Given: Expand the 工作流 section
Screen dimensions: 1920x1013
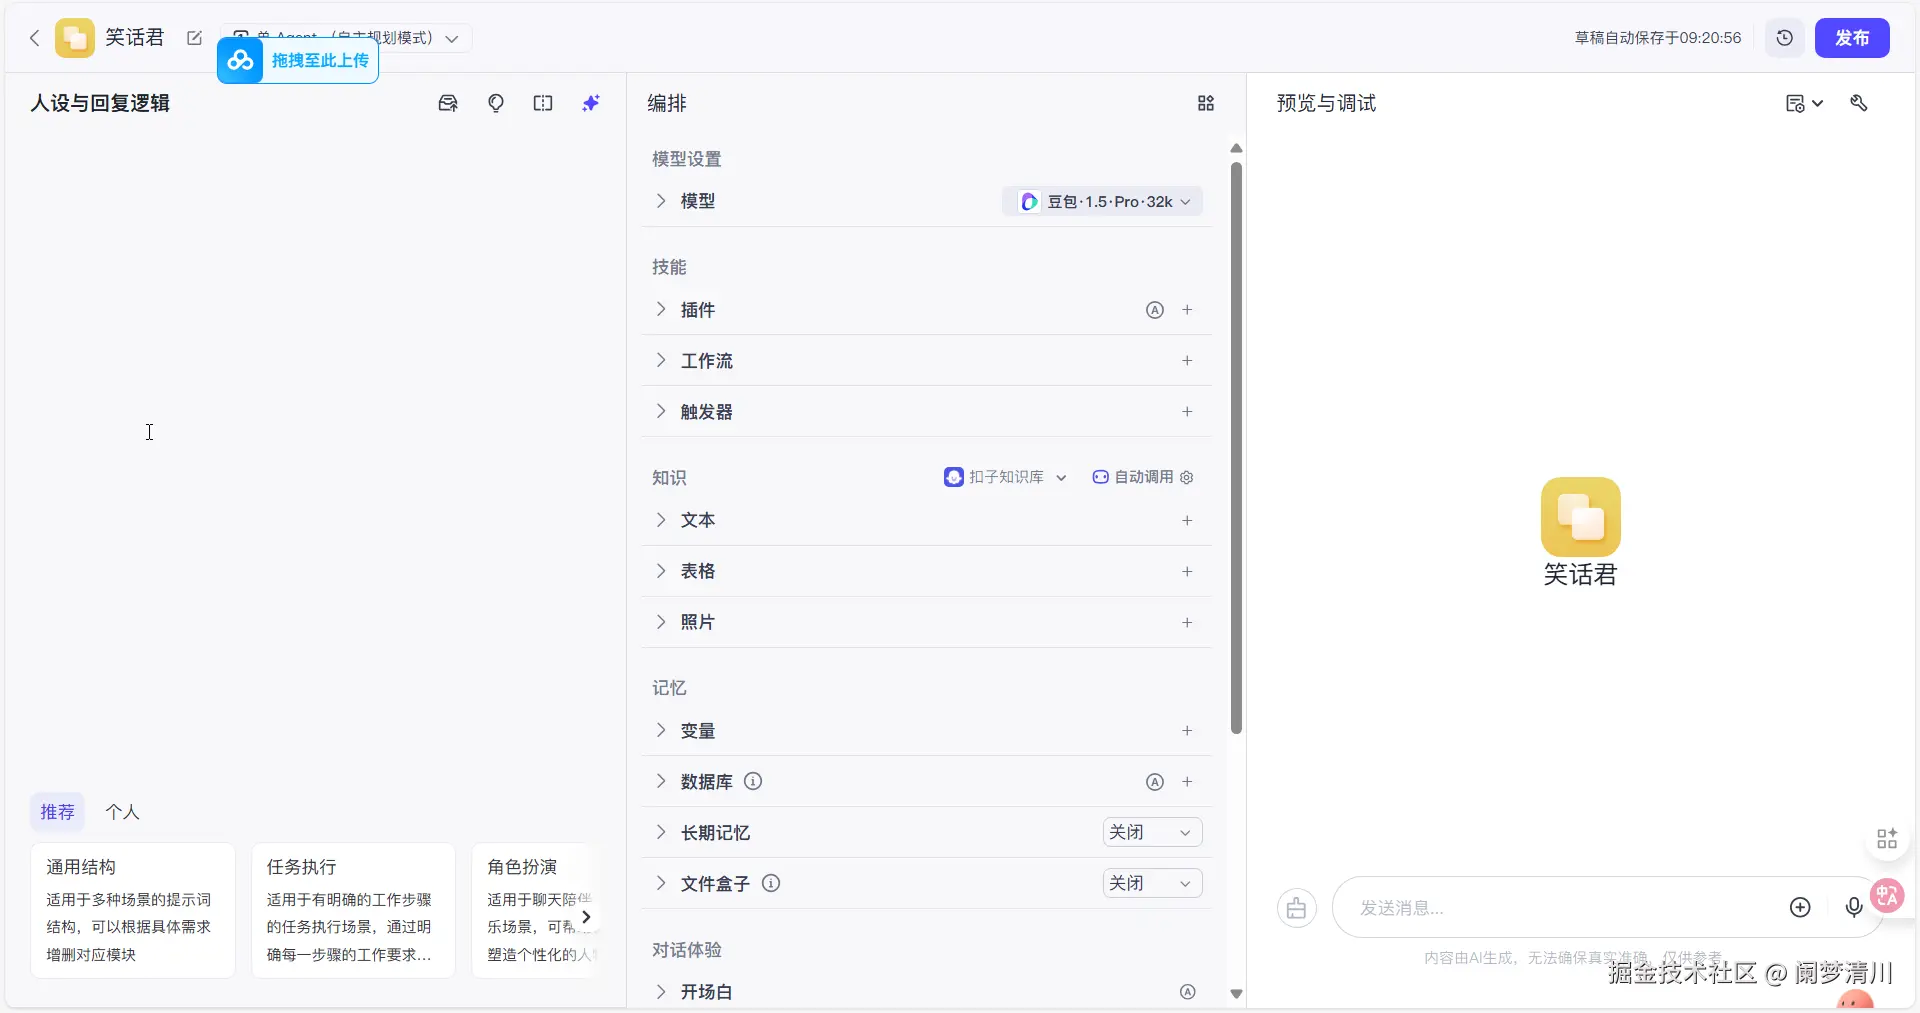Looking at the screenshot, I should [661, 361].
